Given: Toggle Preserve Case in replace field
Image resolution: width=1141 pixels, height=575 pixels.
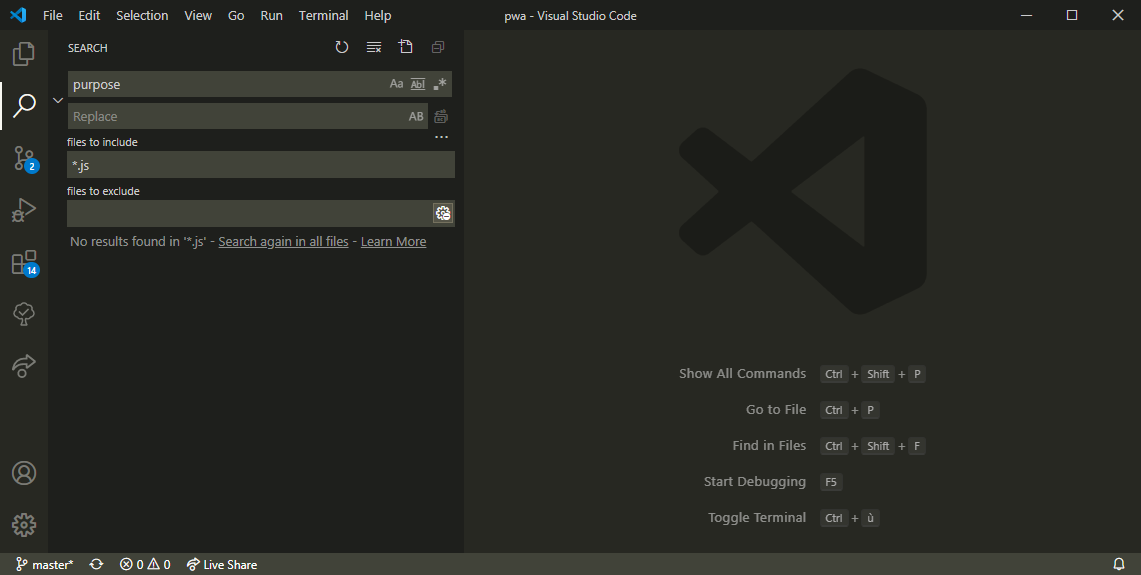Looking at the screenshot, I should pyautogui.click(x=416, y=116).
